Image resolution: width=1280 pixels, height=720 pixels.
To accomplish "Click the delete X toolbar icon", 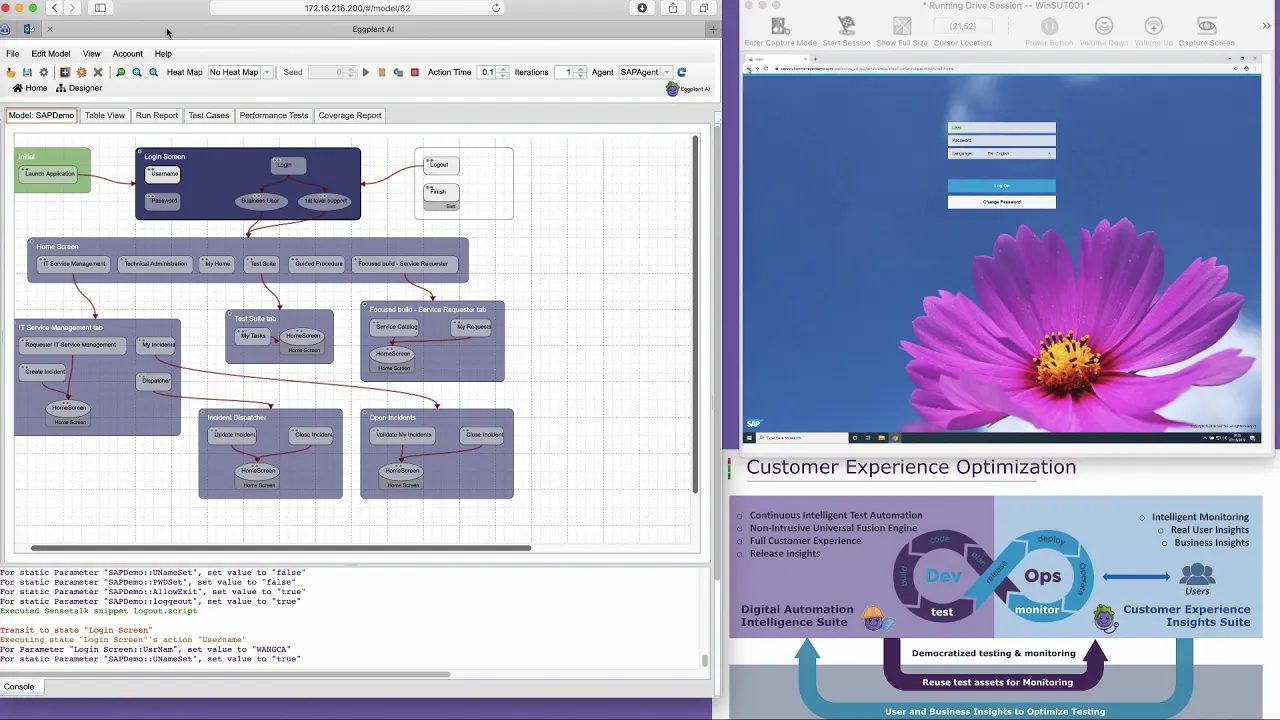I will point(98,72).
